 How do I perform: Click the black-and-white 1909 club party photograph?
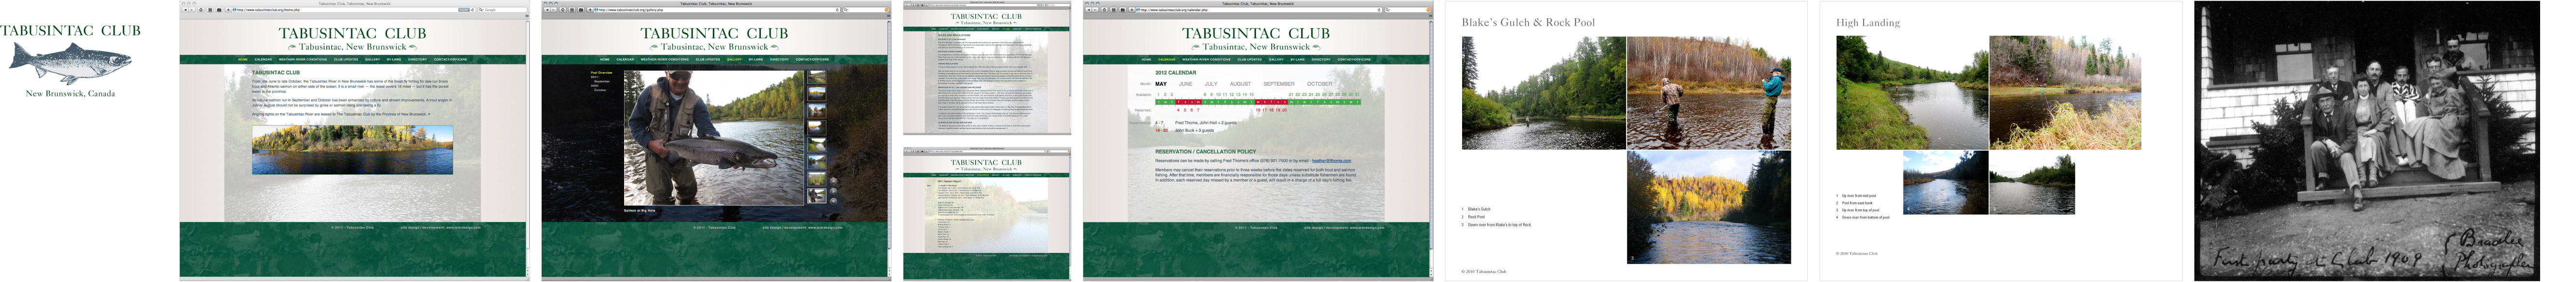click(x=2367, y=140)
